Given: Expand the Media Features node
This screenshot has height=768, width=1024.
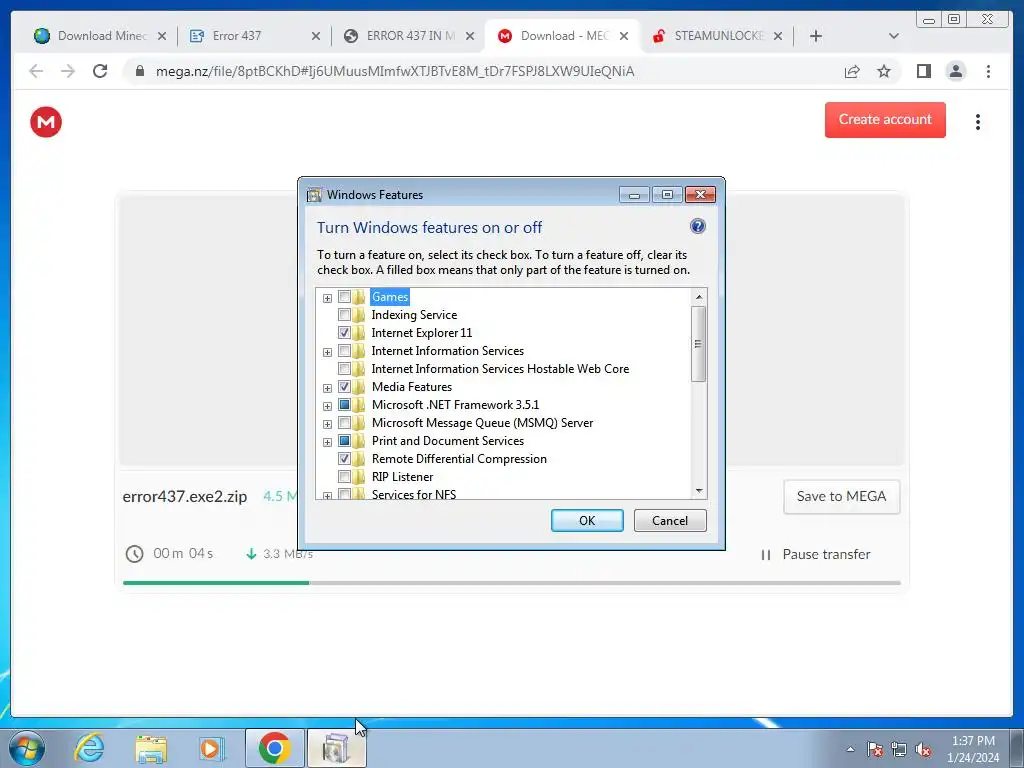Looking at the screenshot, I should (327, 388).
